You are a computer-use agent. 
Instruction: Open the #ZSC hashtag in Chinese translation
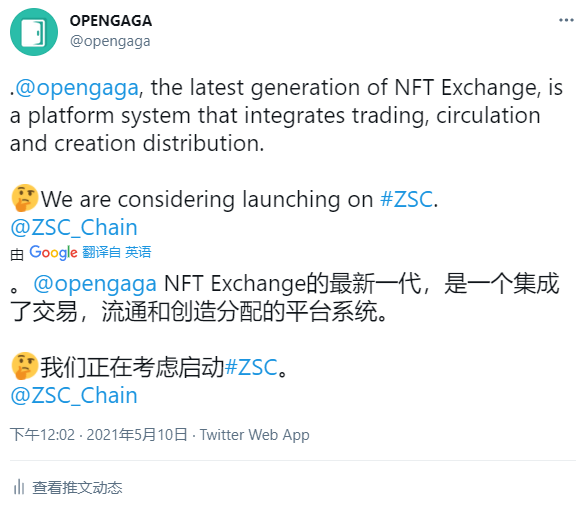[251, 367]
